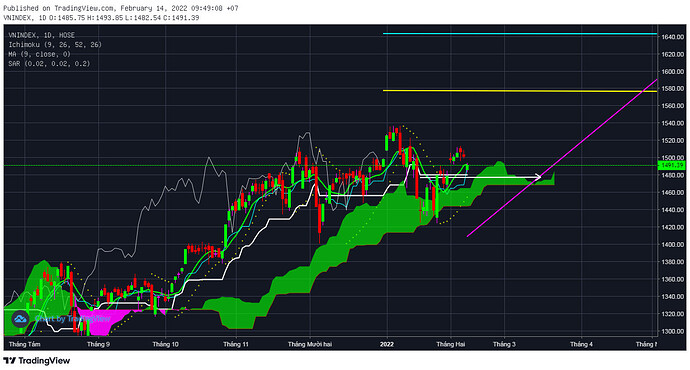Click the Tháng Tám time axis label
Viewport: 690px width, 370px height.
pyautogui.click(x=25, y=344)
